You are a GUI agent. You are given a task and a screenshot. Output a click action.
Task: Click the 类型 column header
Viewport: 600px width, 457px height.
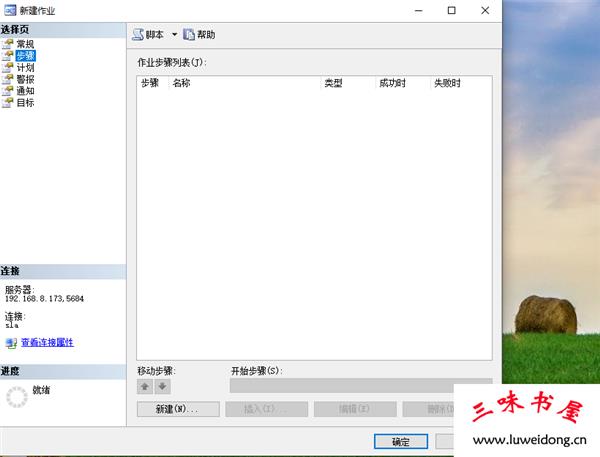click(x=346, y=83)
